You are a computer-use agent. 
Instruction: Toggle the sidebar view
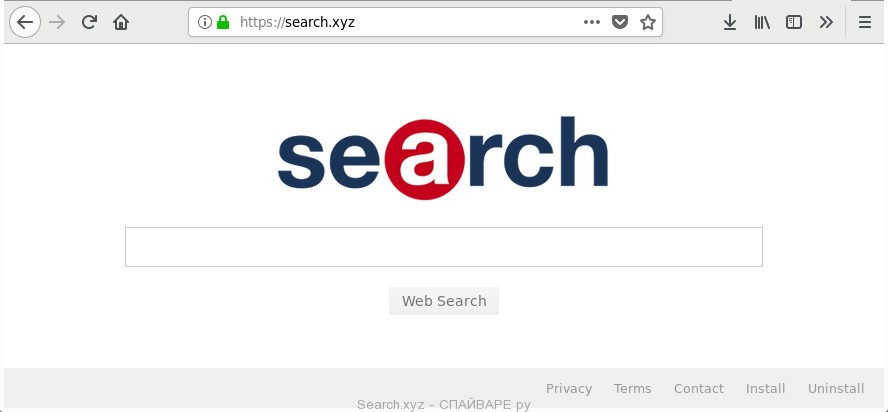[x=794, y=22]
